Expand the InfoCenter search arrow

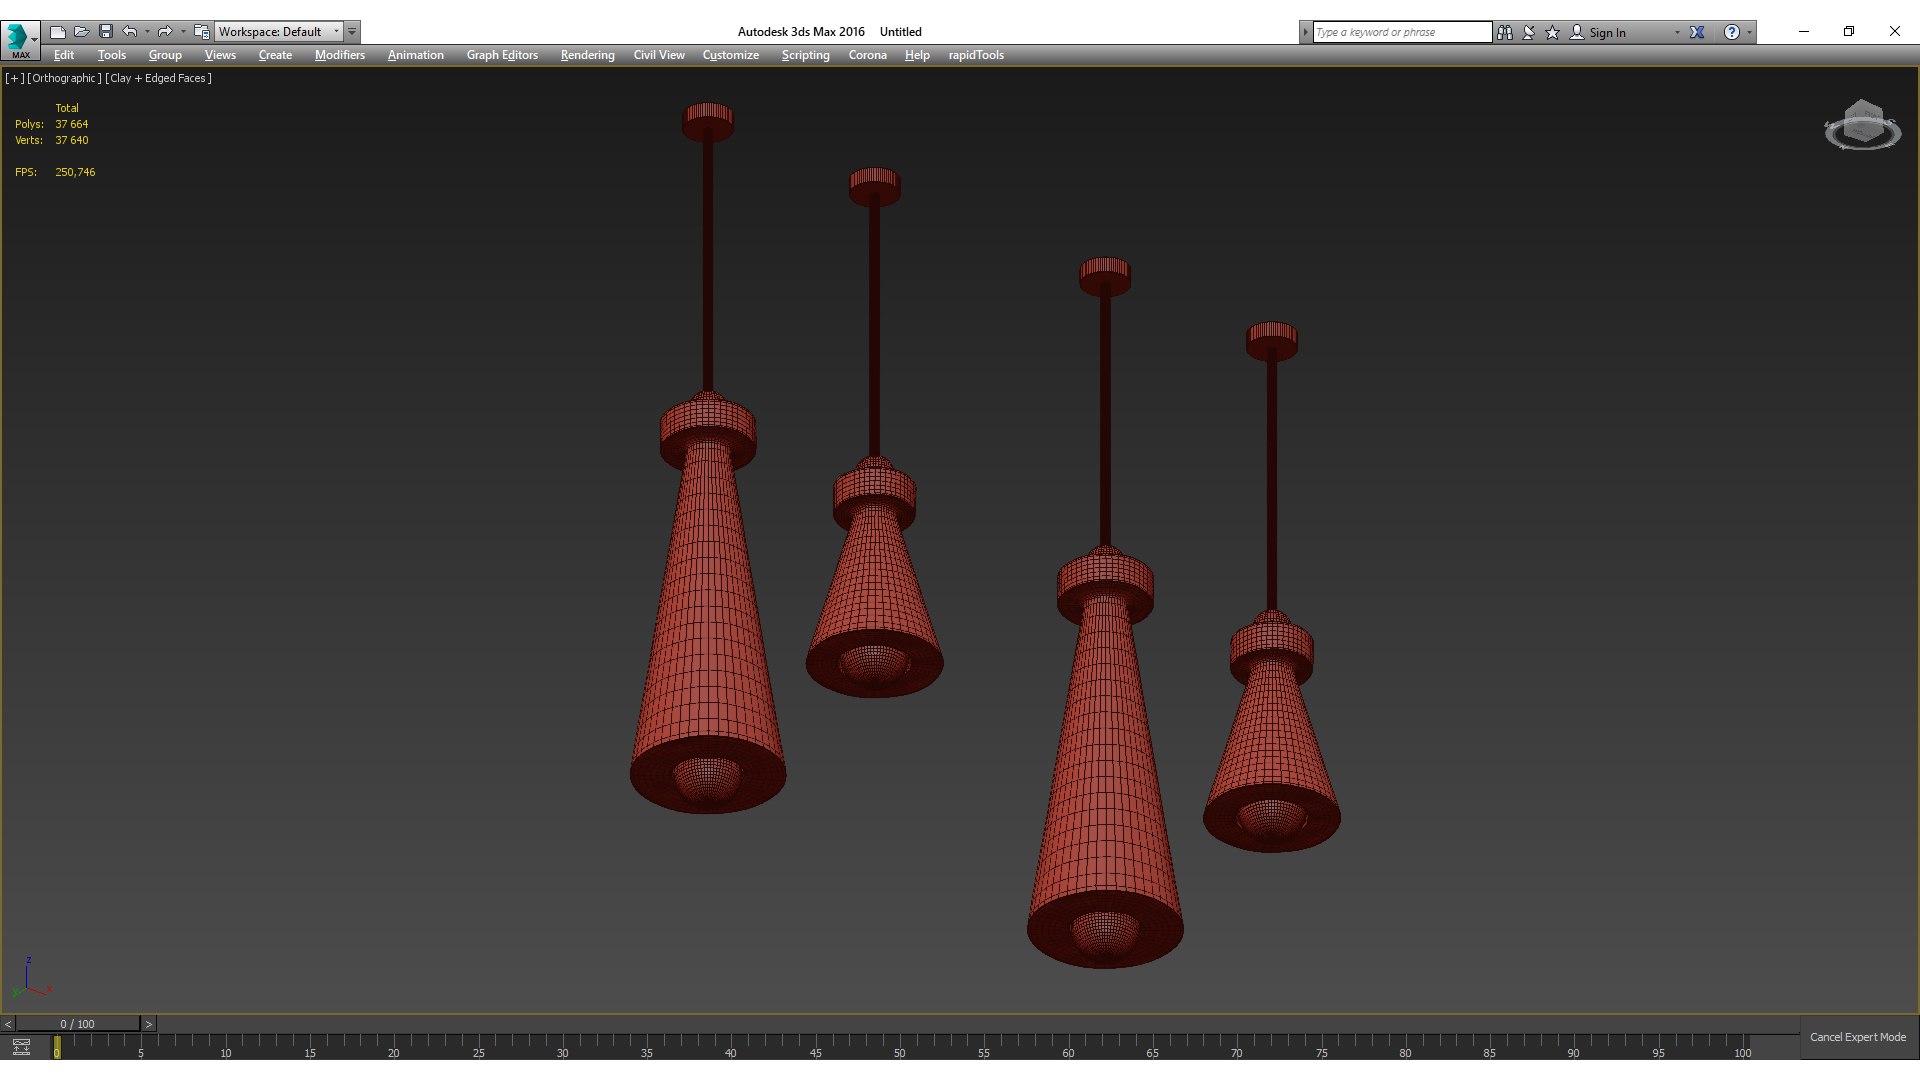1305,32
